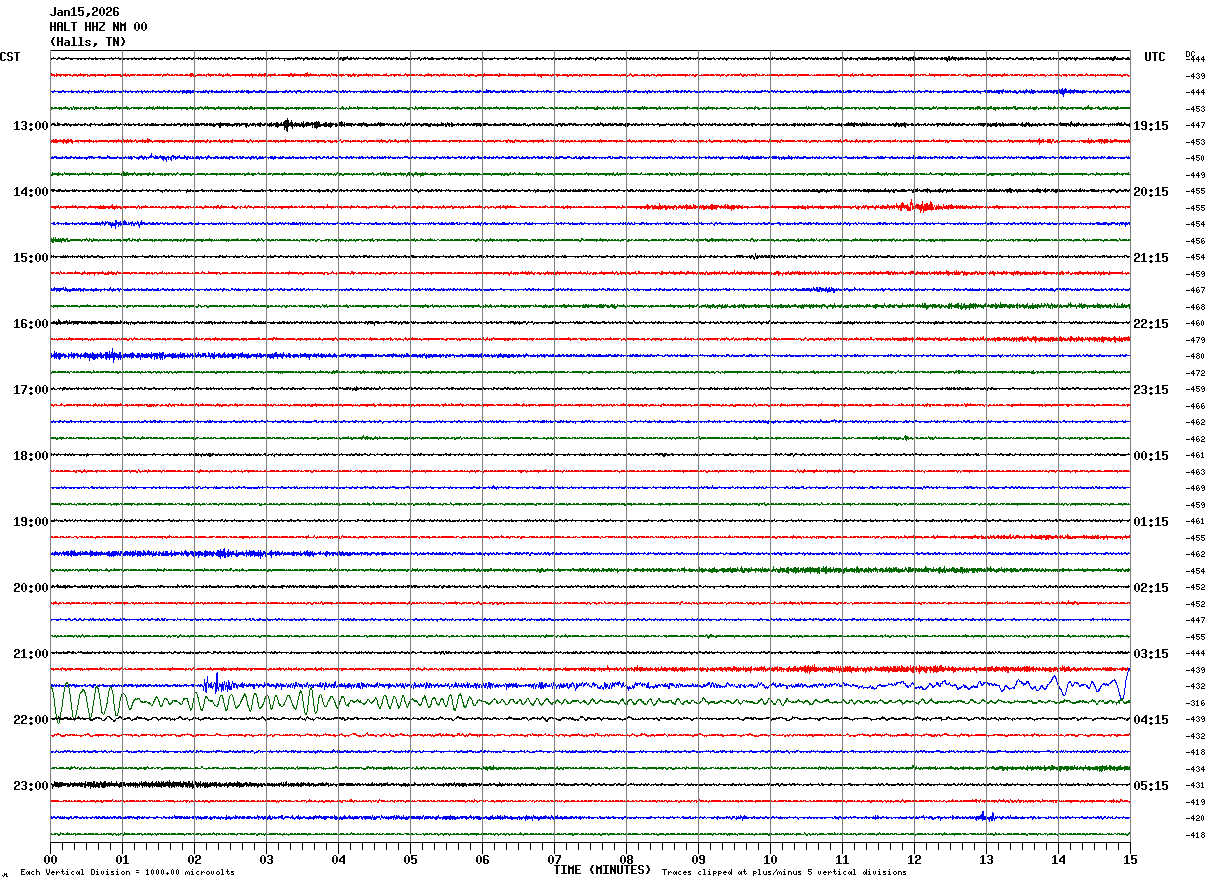Click the CST timezone header
Image resolution: width=1210 pixels, height=886 pixels.
[x=10, y=57]
